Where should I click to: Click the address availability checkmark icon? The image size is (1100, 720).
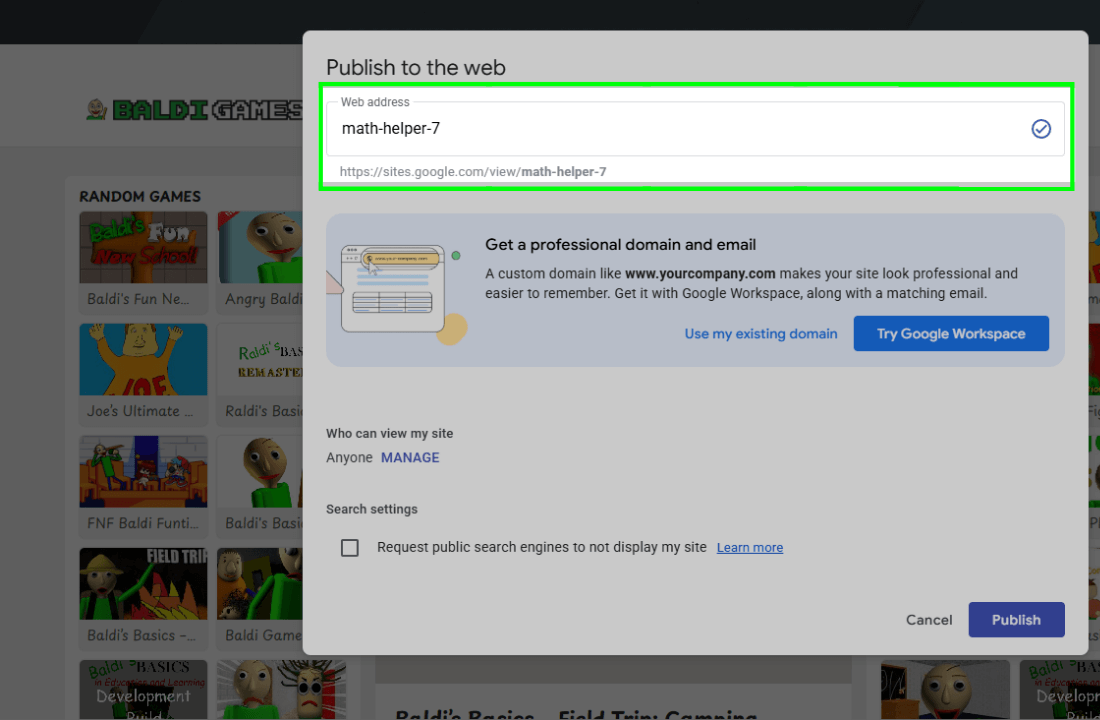pyautogui.click(x=1041, y=129)
